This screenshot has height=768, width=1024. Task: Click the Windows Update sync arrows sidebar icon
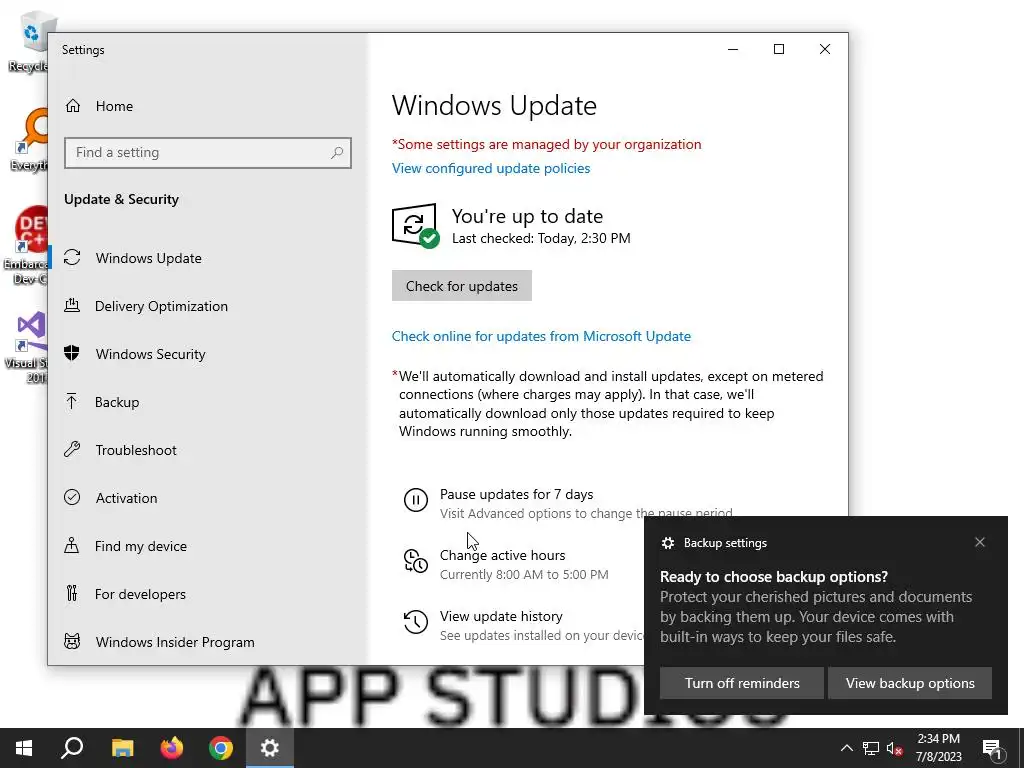72,258
